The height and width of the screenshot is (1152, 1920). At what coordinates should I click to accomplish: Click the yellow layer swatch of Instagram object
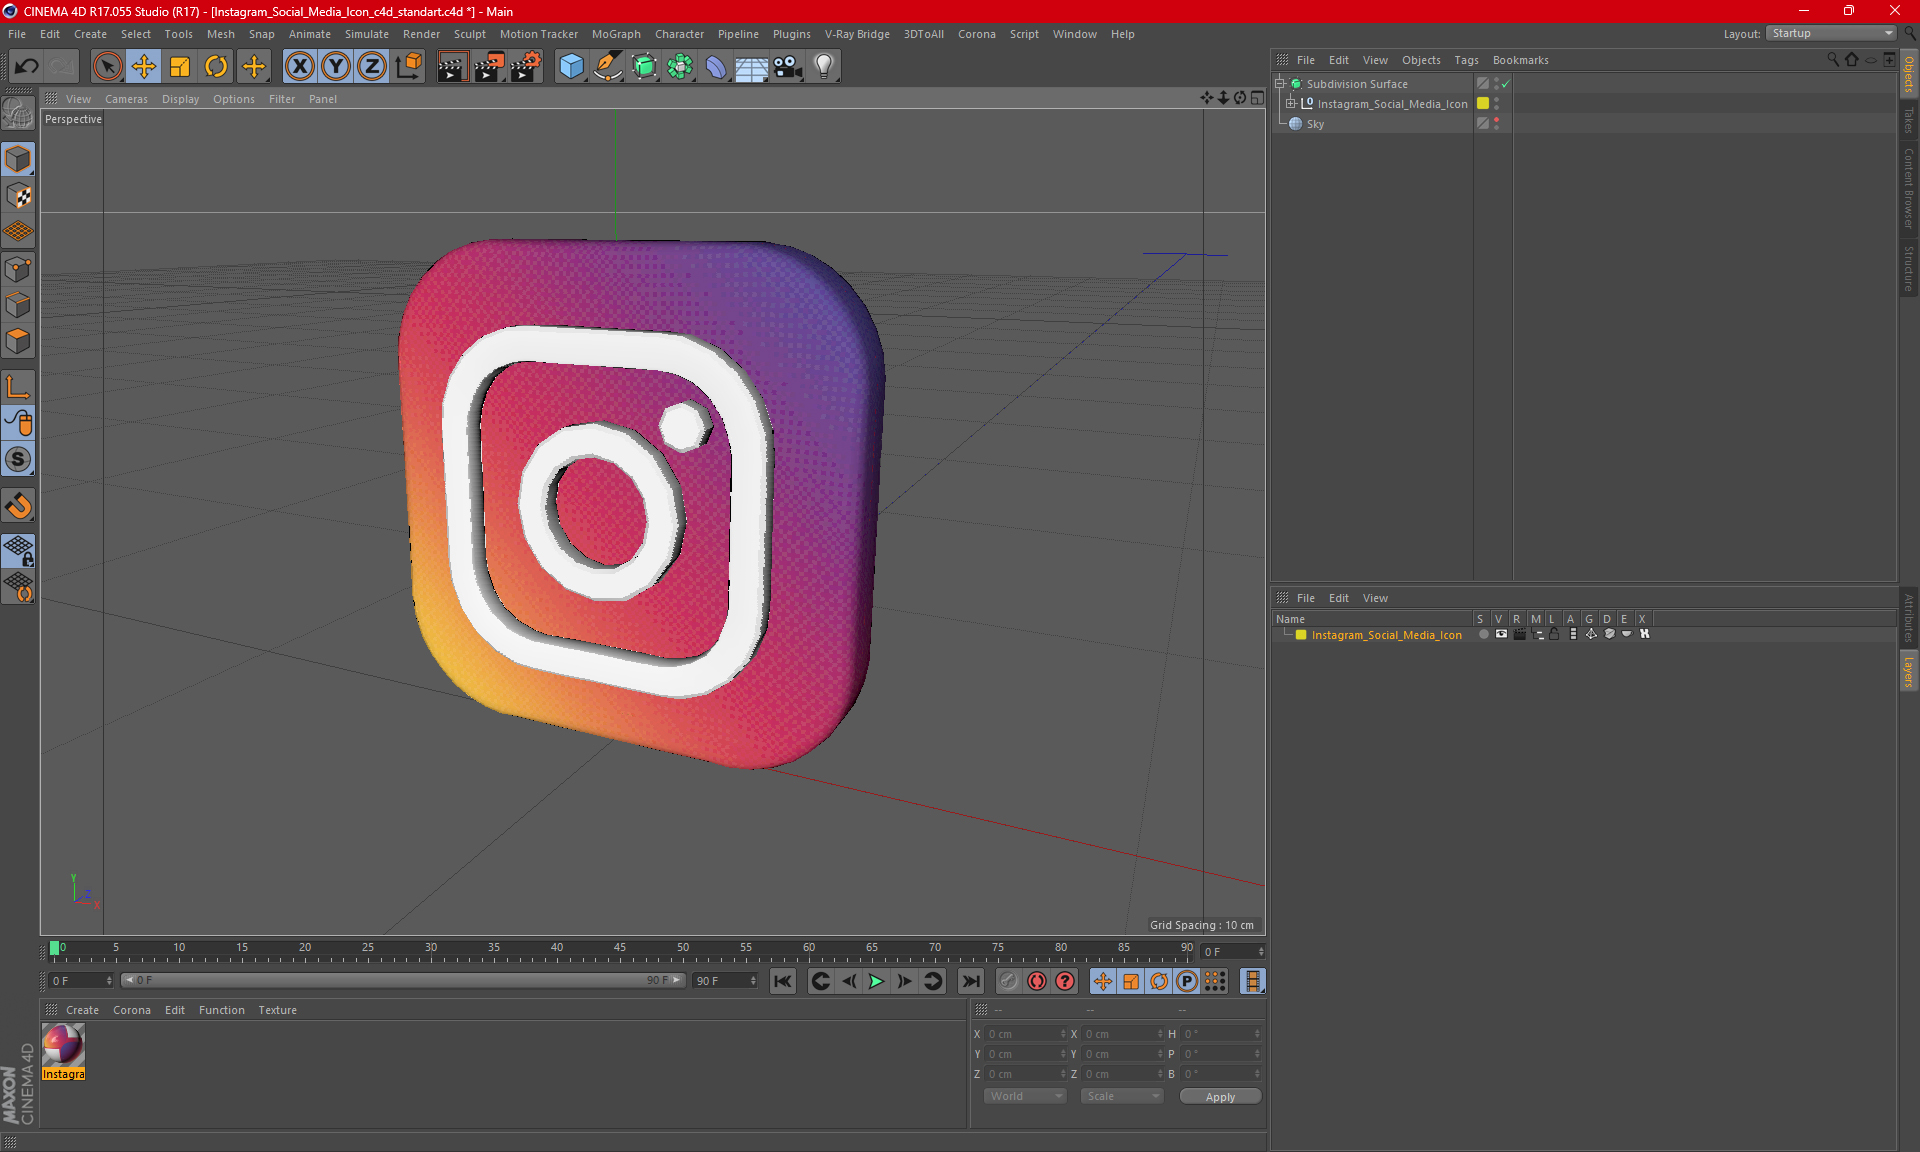pos(1483,104)
